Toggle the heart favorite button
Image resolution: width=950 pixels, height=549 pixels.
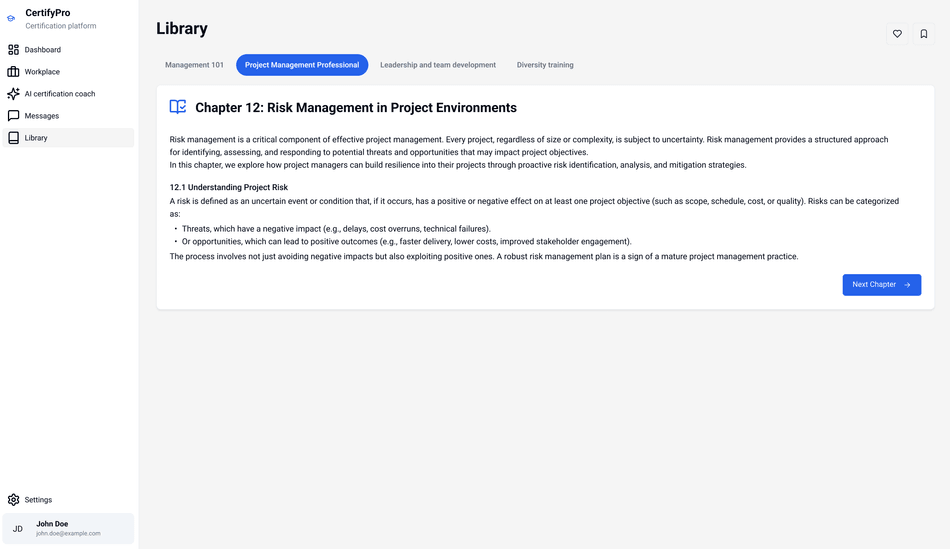[x=897, y=34]
